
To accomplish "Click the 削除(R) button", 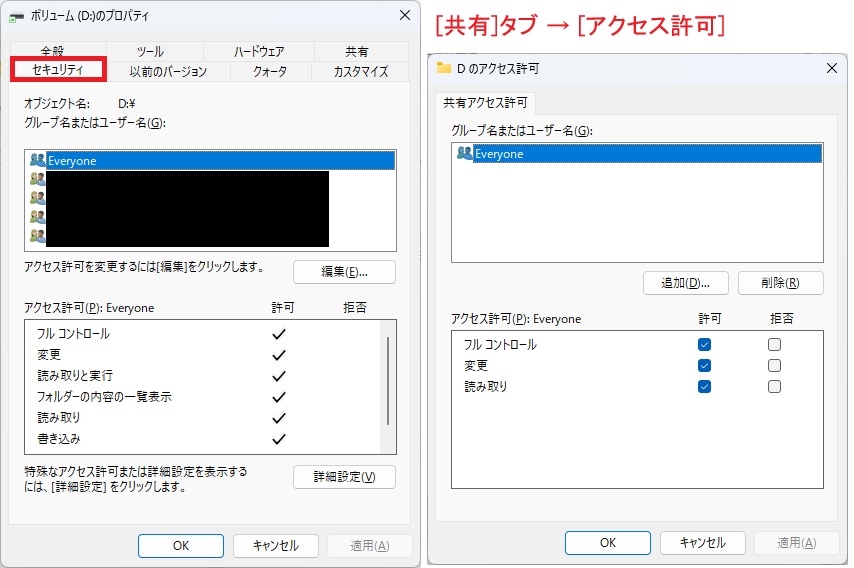I will tap(780, 283).
